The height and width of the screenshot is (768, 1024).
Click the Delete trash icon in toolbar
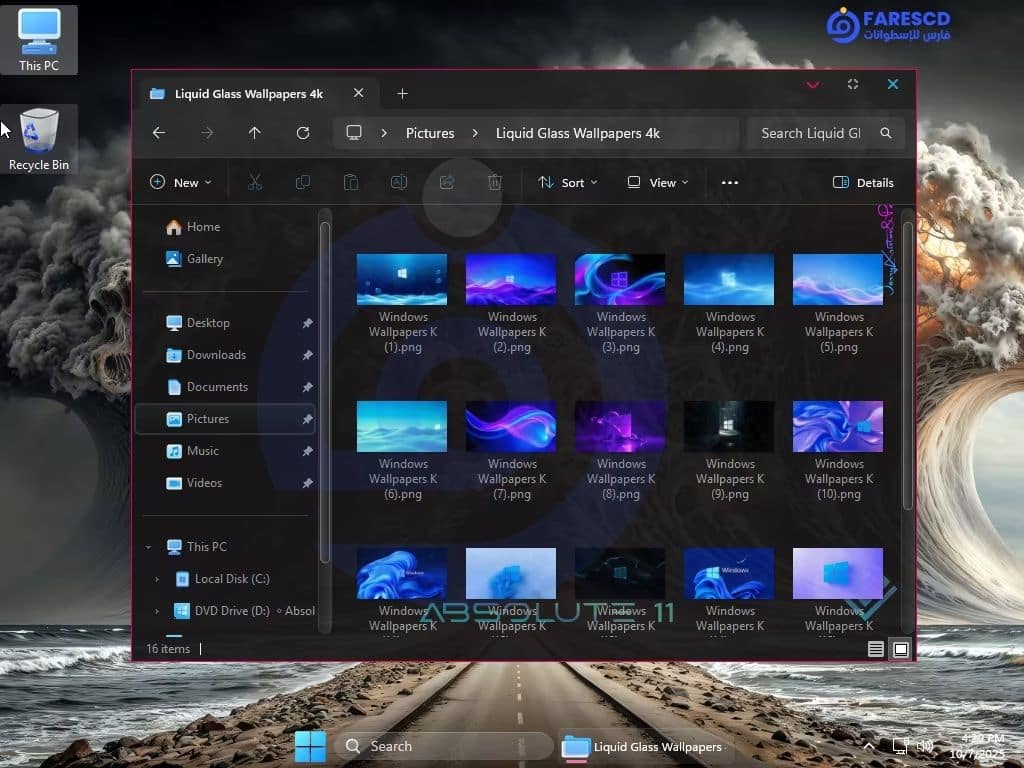[x=494, y=182]
